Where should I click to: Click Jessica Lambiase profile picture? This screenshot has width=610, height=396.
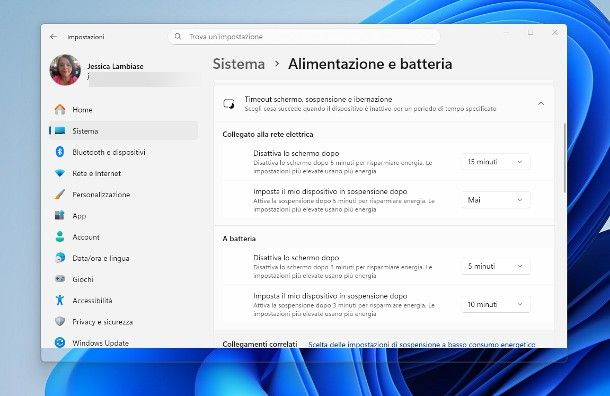coord(65,70)
